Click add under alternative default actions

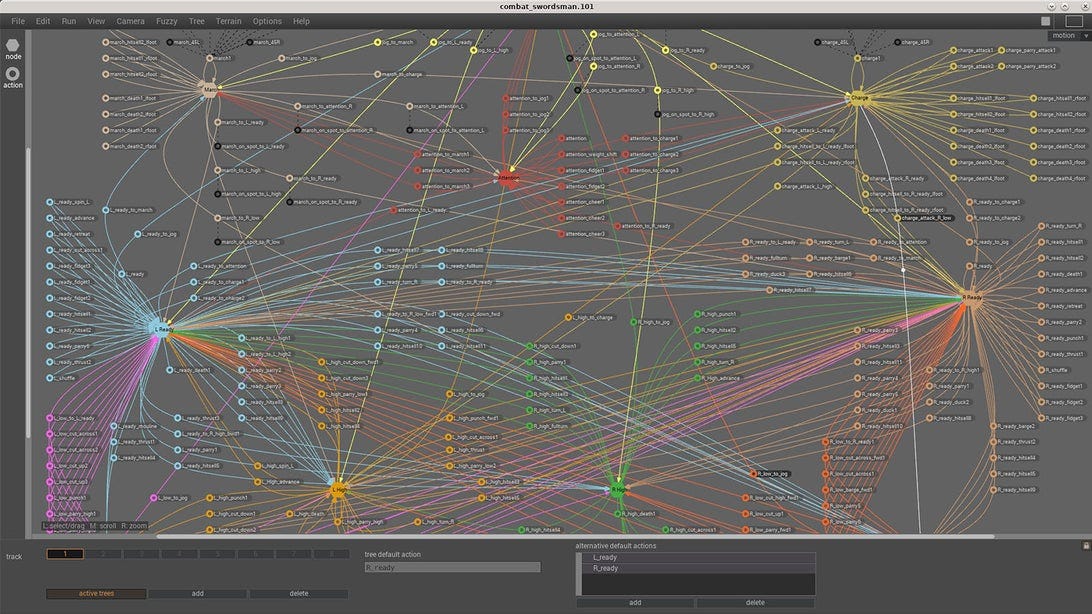coord(635,603)
